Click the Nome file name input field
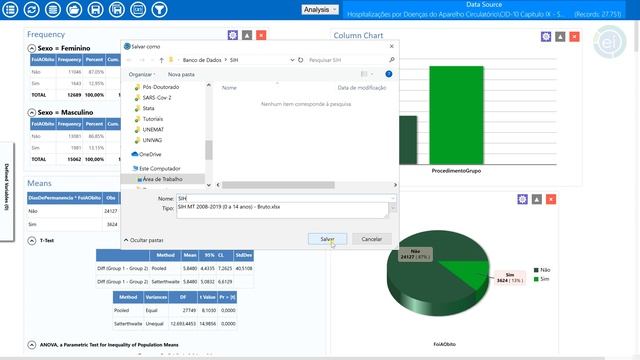The height and width of the screenshot is (360, 640). 283,198
